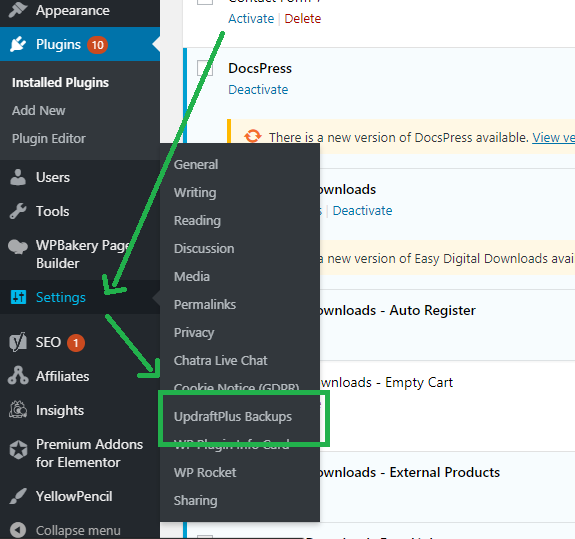Click the Collapse menu arrow icon
This screenshot has width=575, height=539.
click(18, 530)
